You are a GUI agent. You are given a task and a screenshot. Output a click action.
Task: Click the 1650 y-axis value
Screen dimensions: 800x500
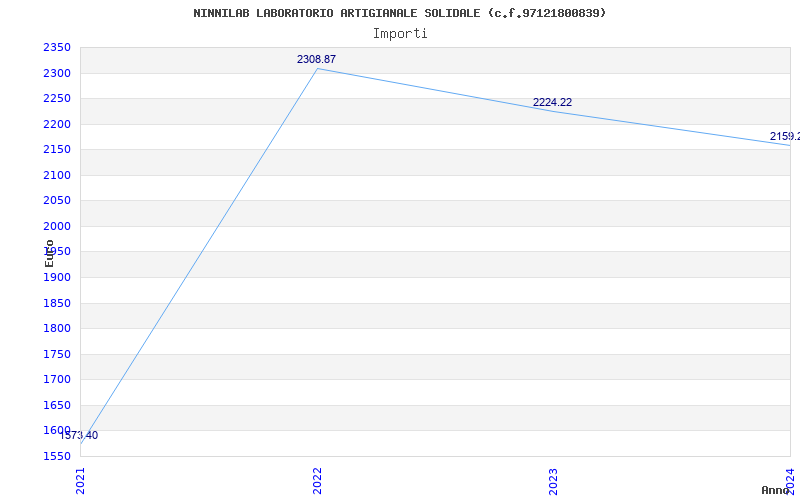coord(57,405)
